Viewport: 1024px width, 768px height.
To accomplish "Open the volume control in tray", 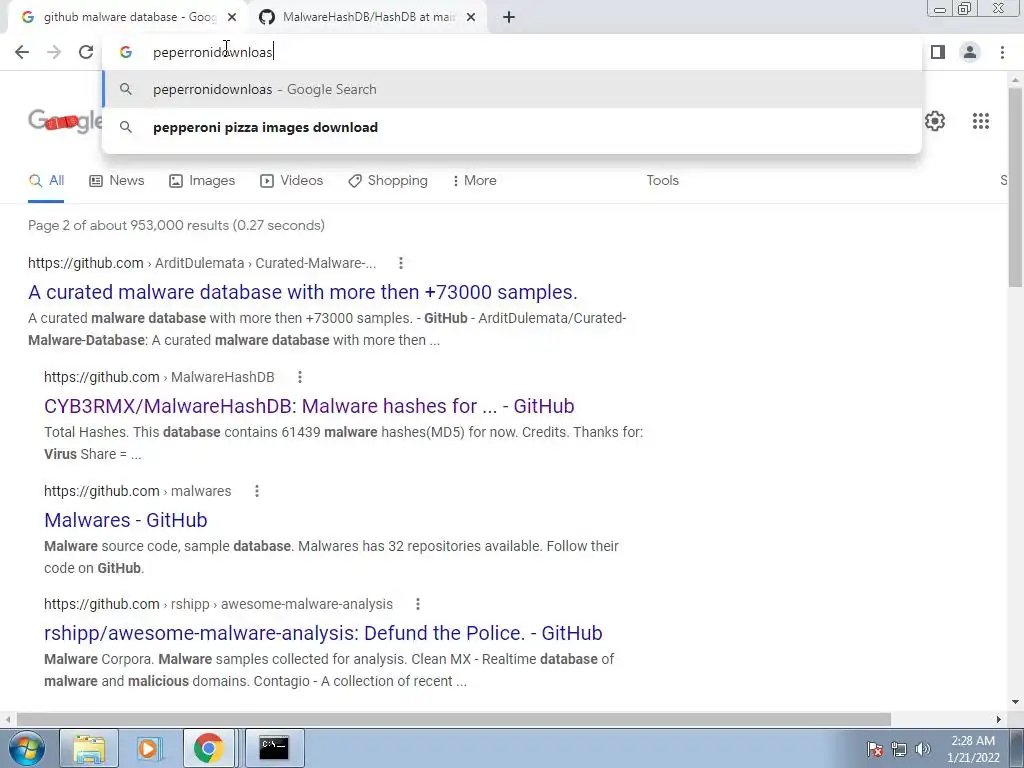I will coord(923,749).
